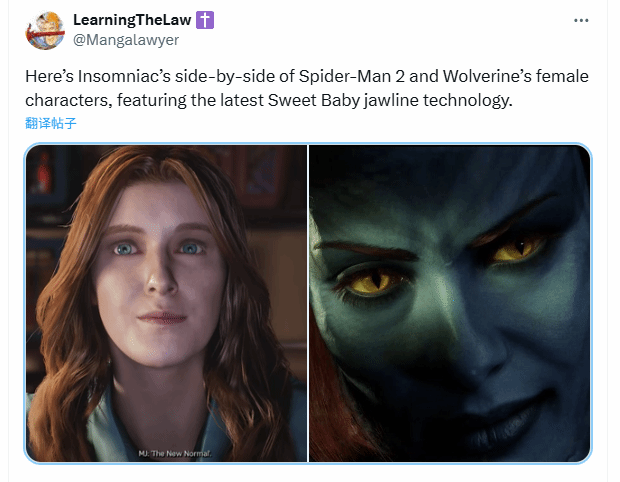
Task: Click the white divider between the two images
Action: (x=308, y=303)
